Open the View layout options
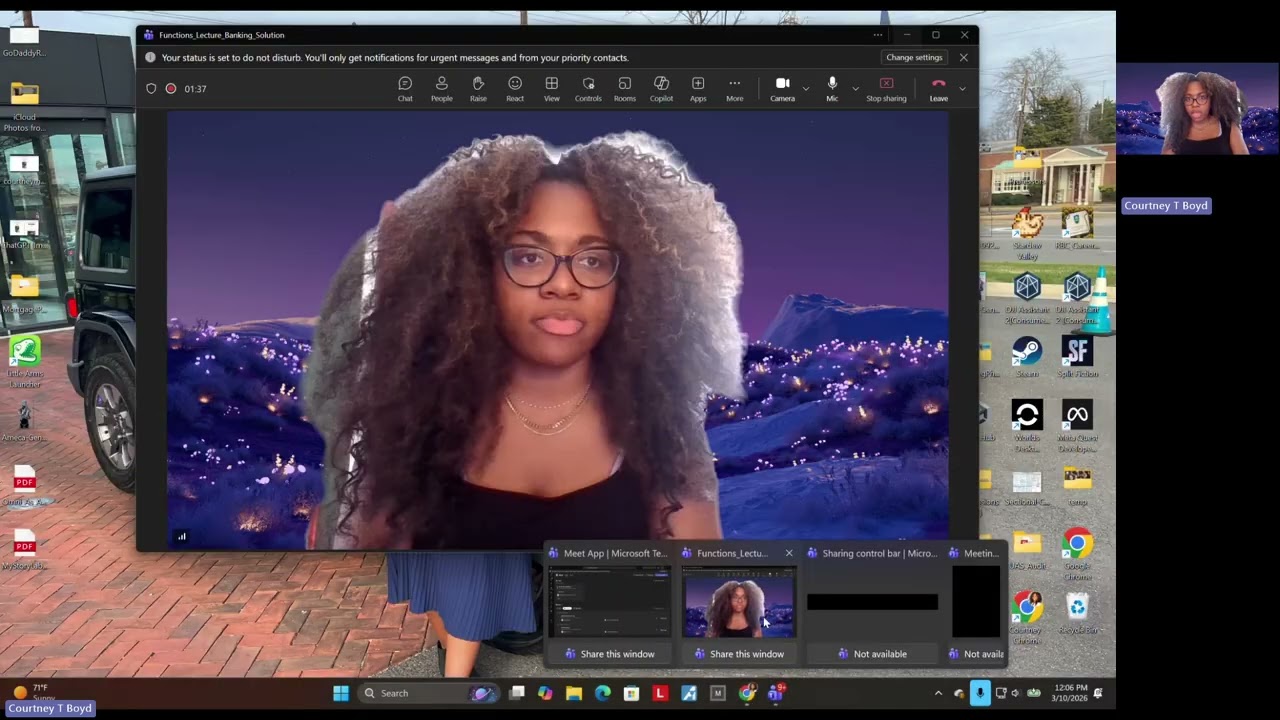Viewport: 1280px width, 720px height. tap(551, 89)
